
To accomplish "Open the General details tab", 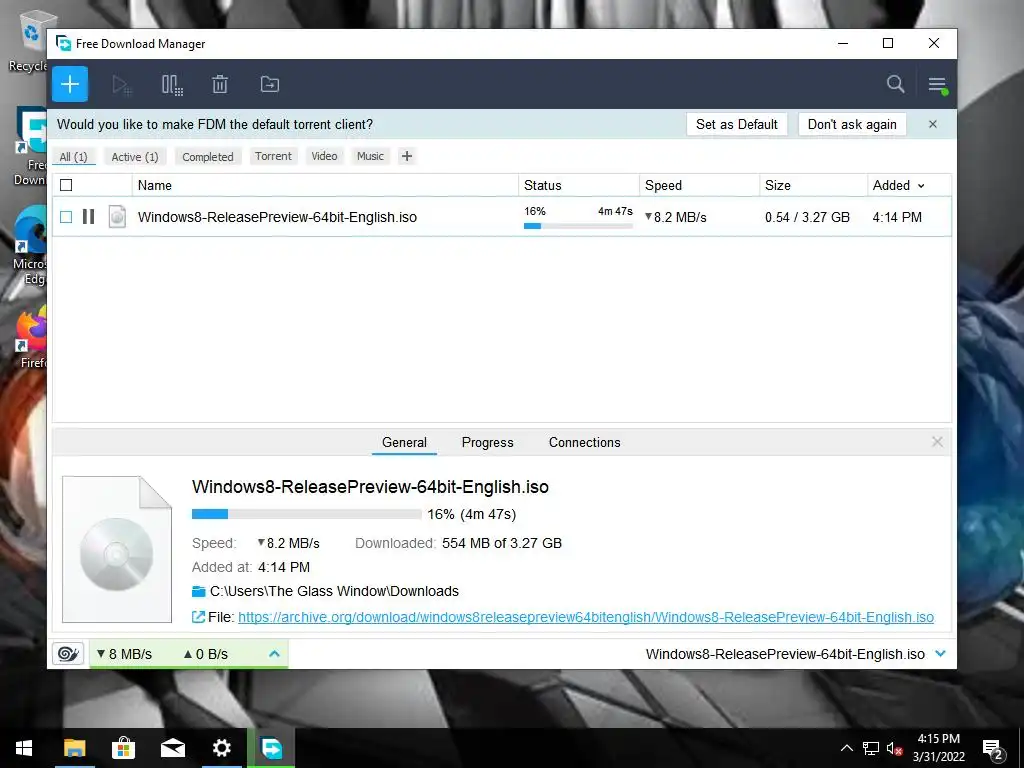I will [404, 443].
